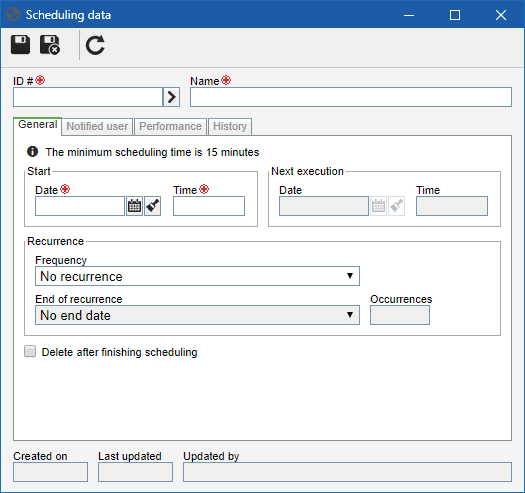This screenshot has height=493, width=525.
Task: Switch to the Notified user tab
Action: 97,127
